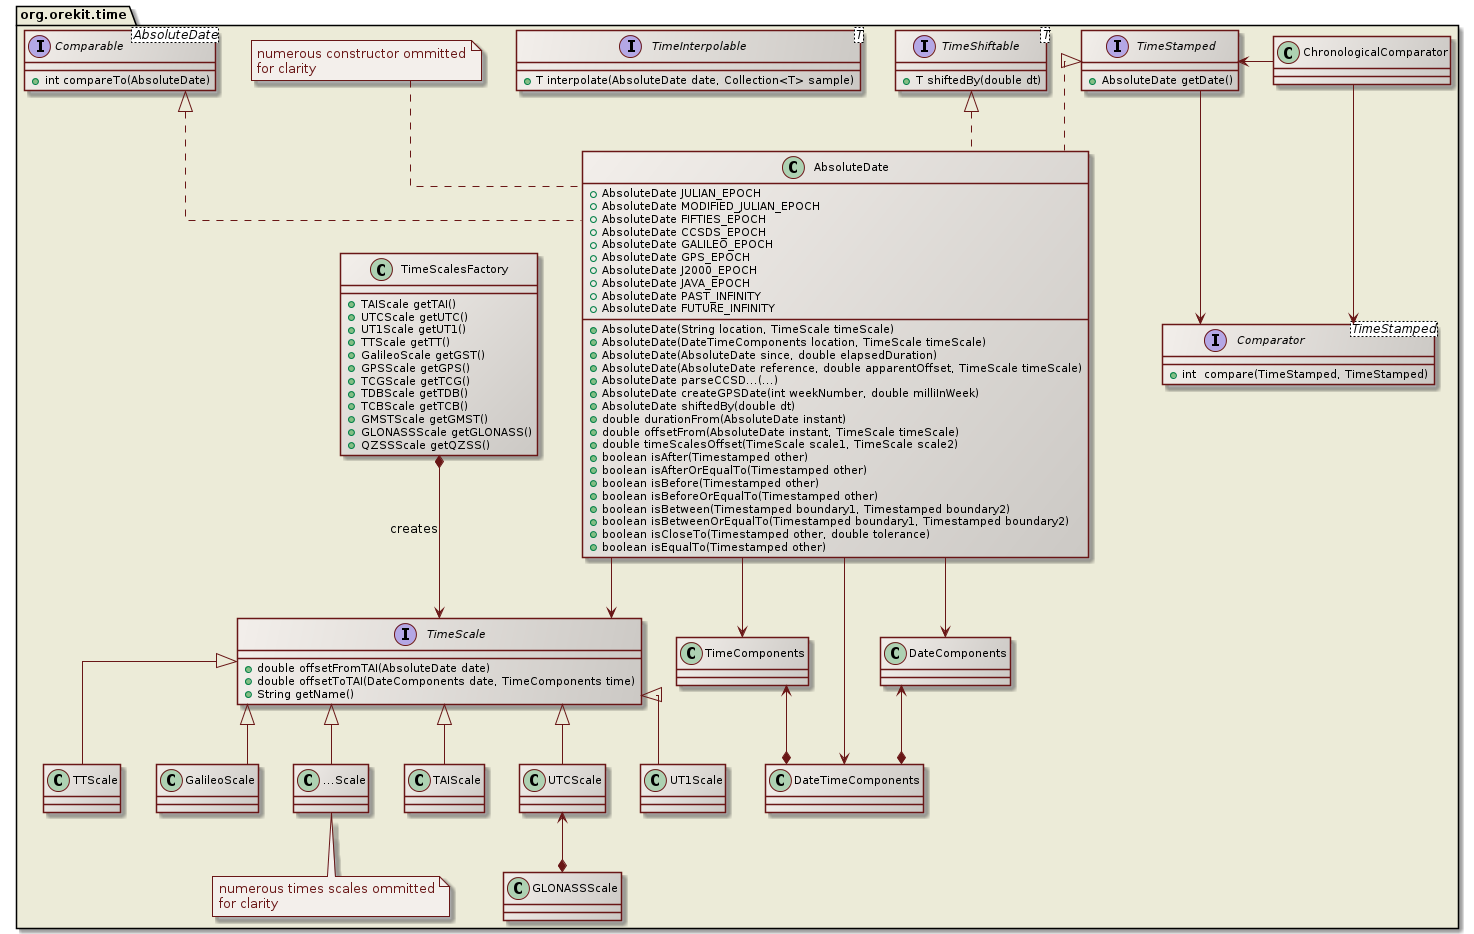Select the TimeScale interface icon
This screenshot has height=934, width=1474.
(404, 633)
